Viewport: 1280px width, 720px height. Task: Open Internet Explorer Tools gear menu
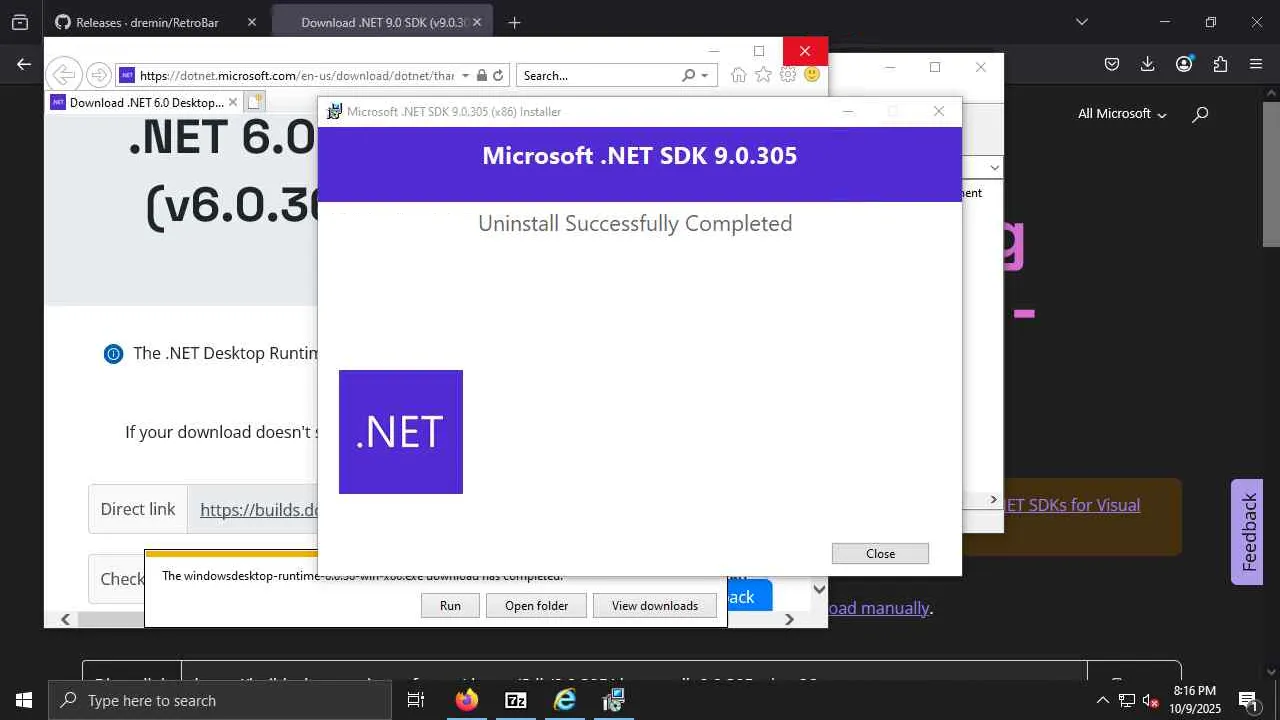(x=788, y=75)
